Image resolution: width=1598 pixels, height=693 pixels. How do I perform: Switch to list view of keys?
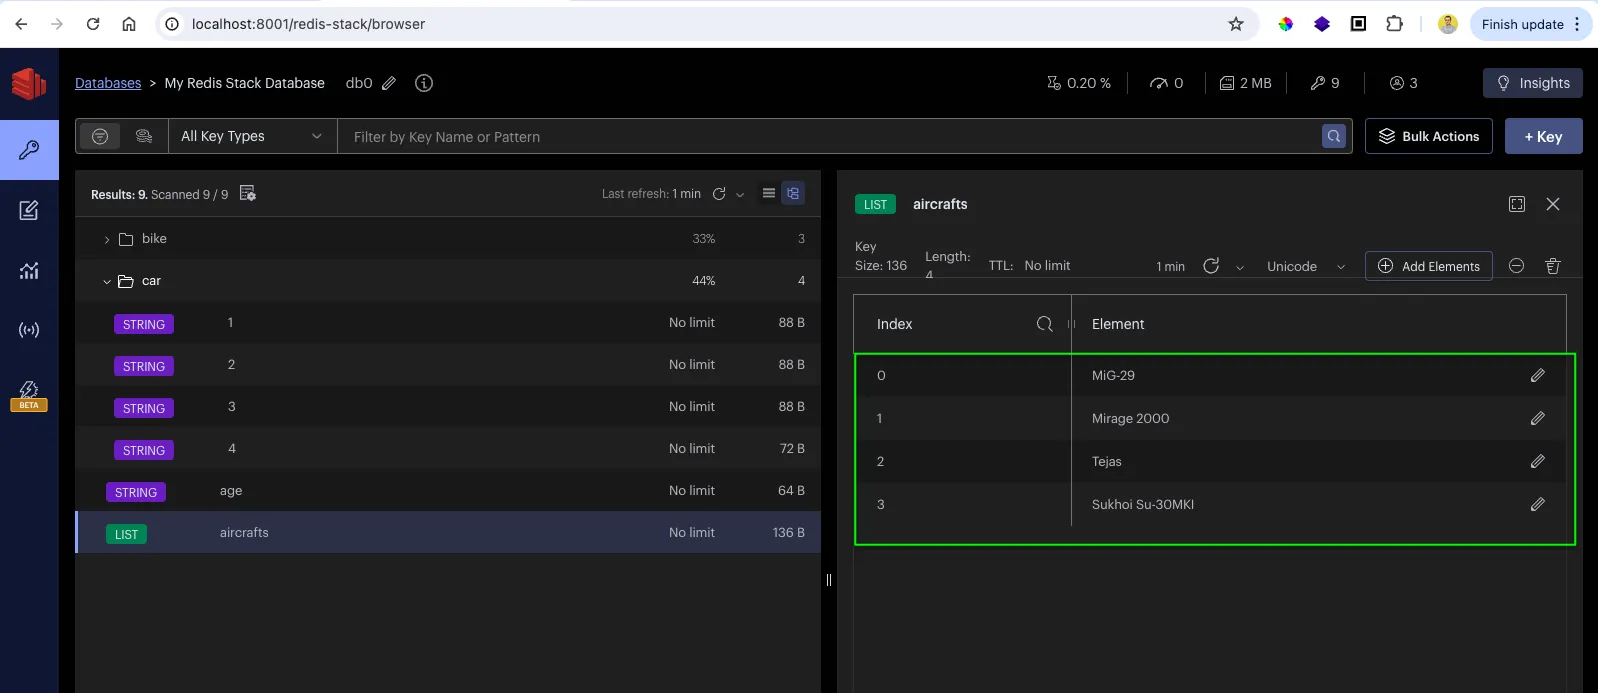point(769,193)
